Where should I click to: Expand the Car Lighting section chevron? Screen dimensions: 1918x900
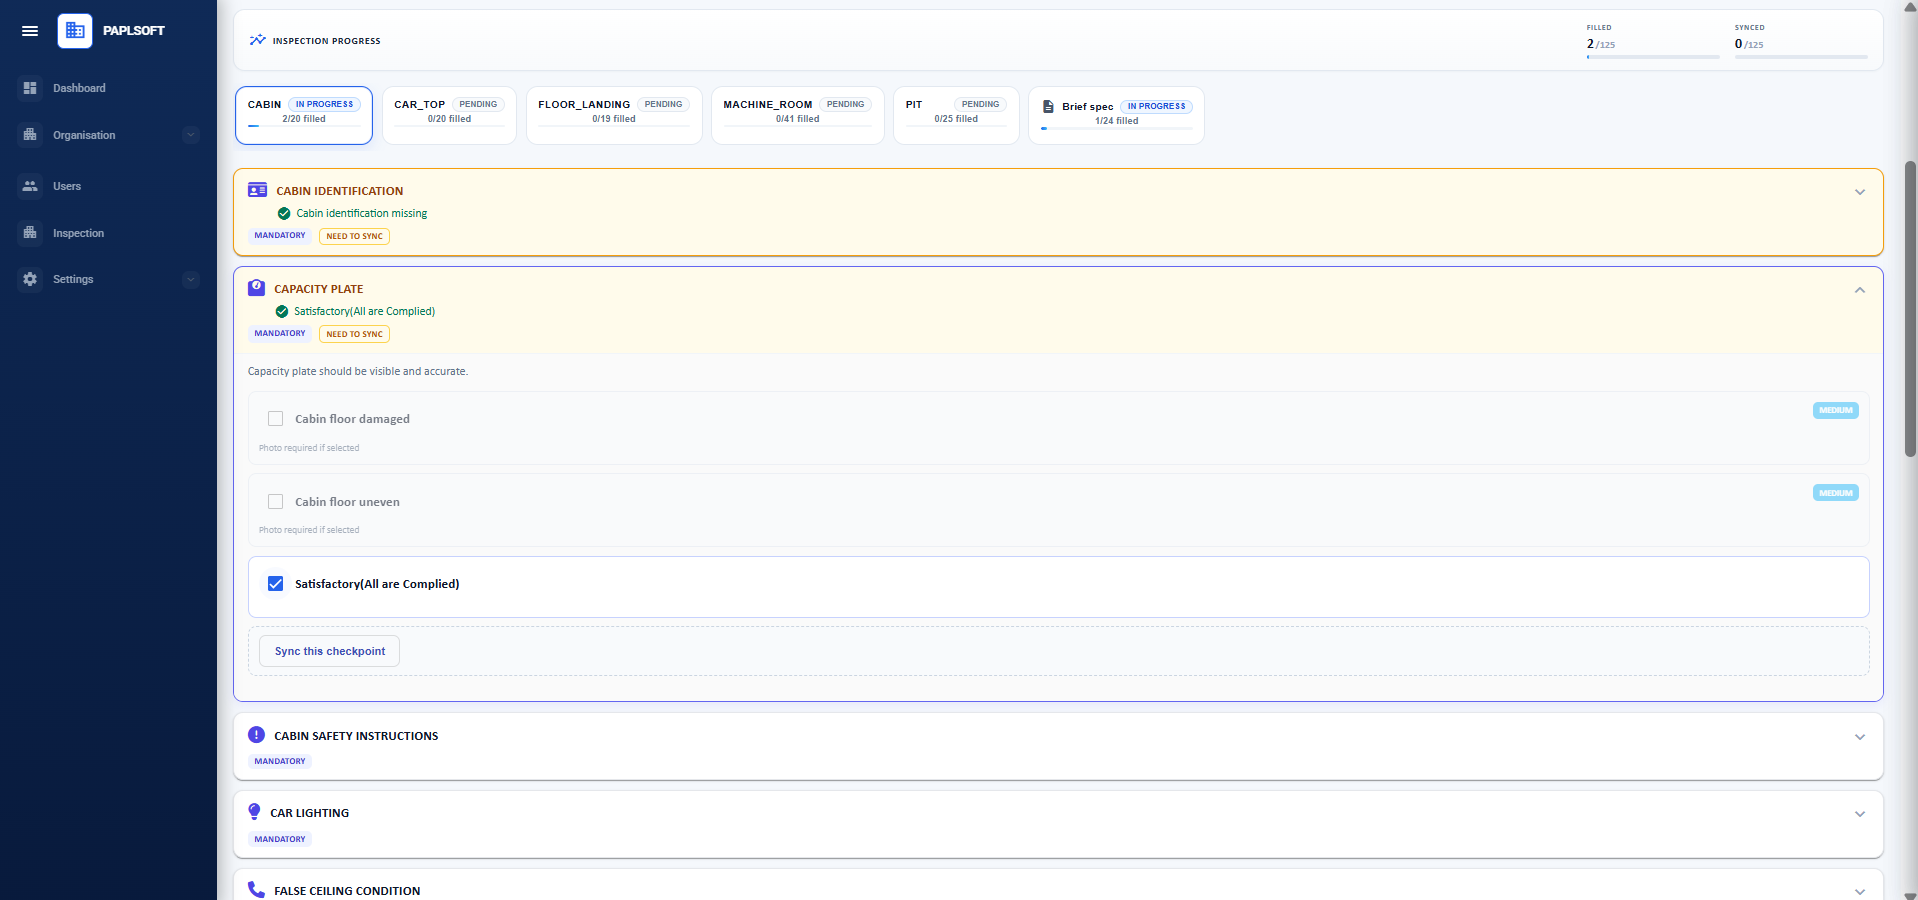[1860, 814]
